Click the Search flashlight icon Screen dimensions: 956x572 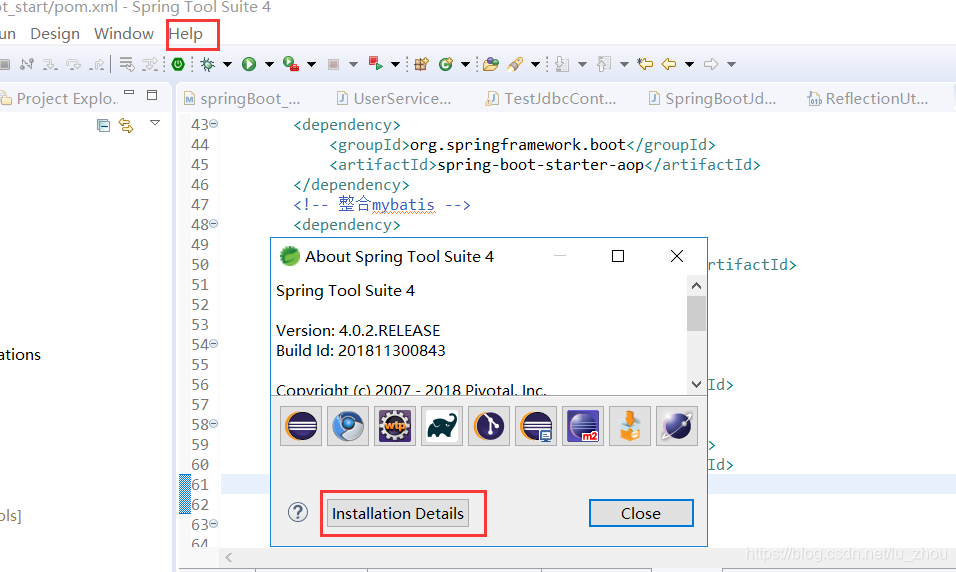click(515, 64)
